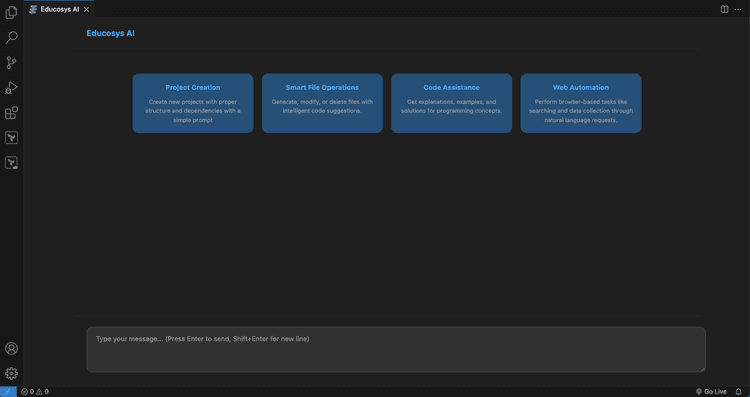The width and height of the screenshot is (750, 397).
Task: Click text 'Get explanations, examples, and'
Action: point(452,102)
